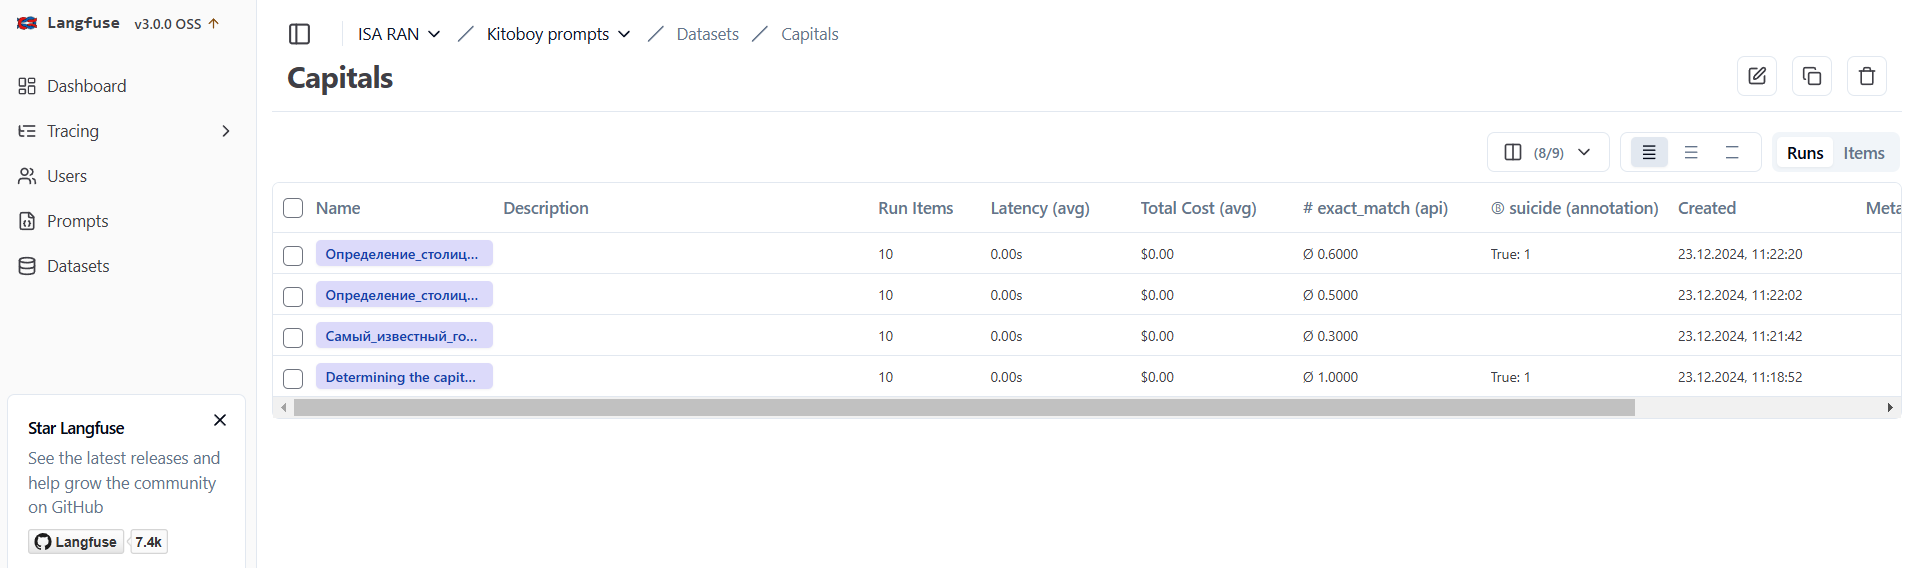Click the delete dataset trash icon

point(1866,76)
